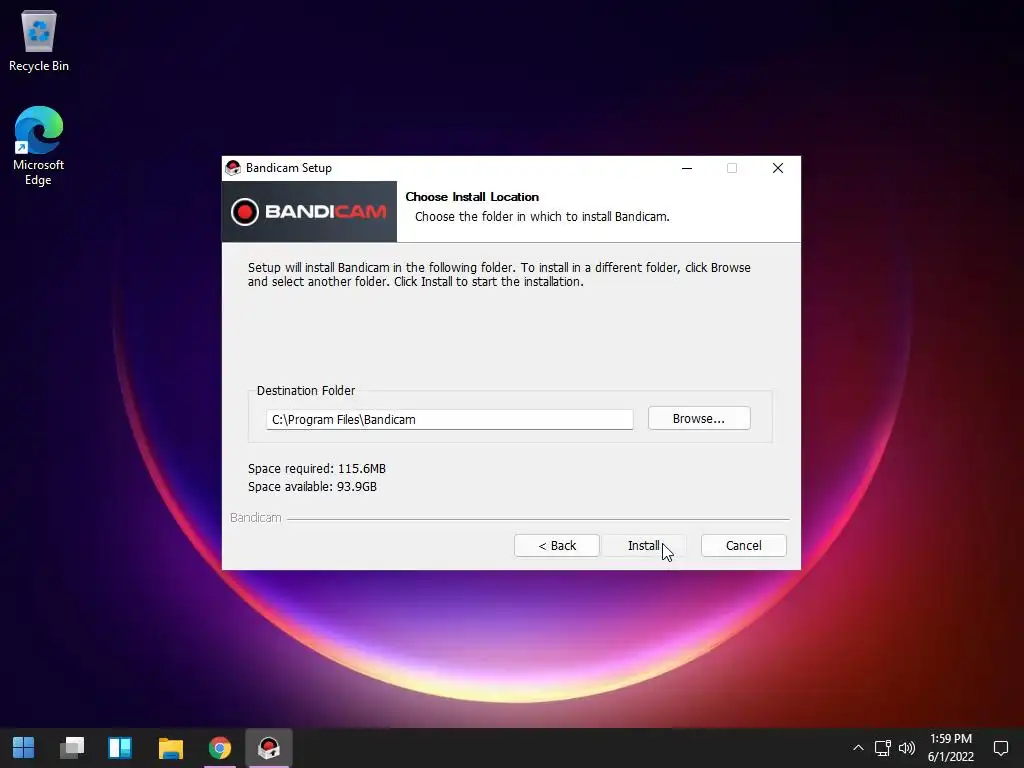1024x768 pixels.
Task: Minimize the Bandicam Setup window
Action: (687, 168)
